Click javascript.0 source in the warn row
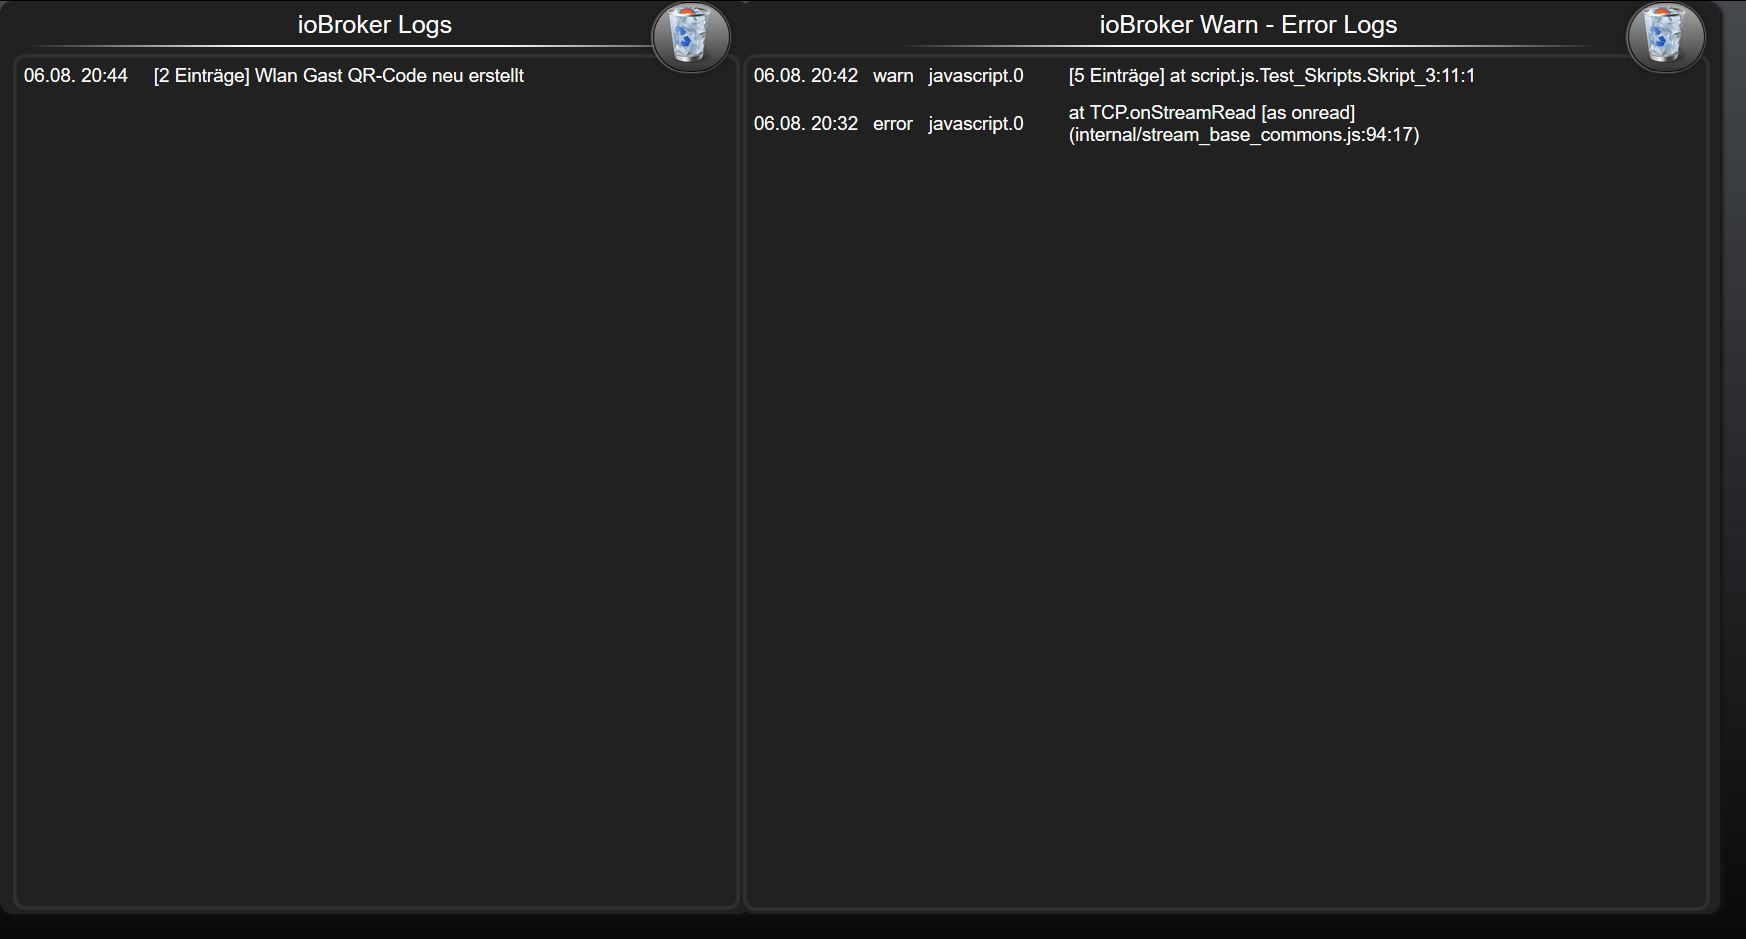The width and height of the screenshot is (1746, 939). 976,76
